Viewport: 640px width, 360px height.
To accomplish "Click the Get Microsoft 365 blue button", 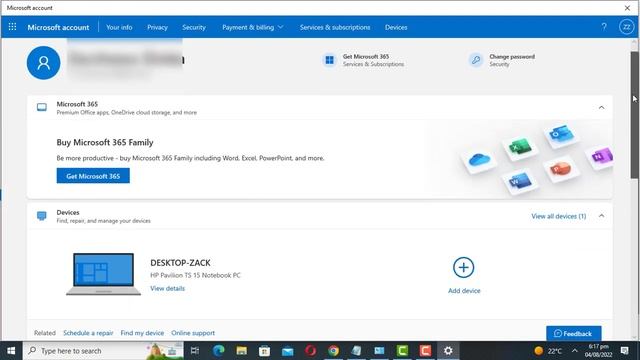I will click(x=93, y=176).
